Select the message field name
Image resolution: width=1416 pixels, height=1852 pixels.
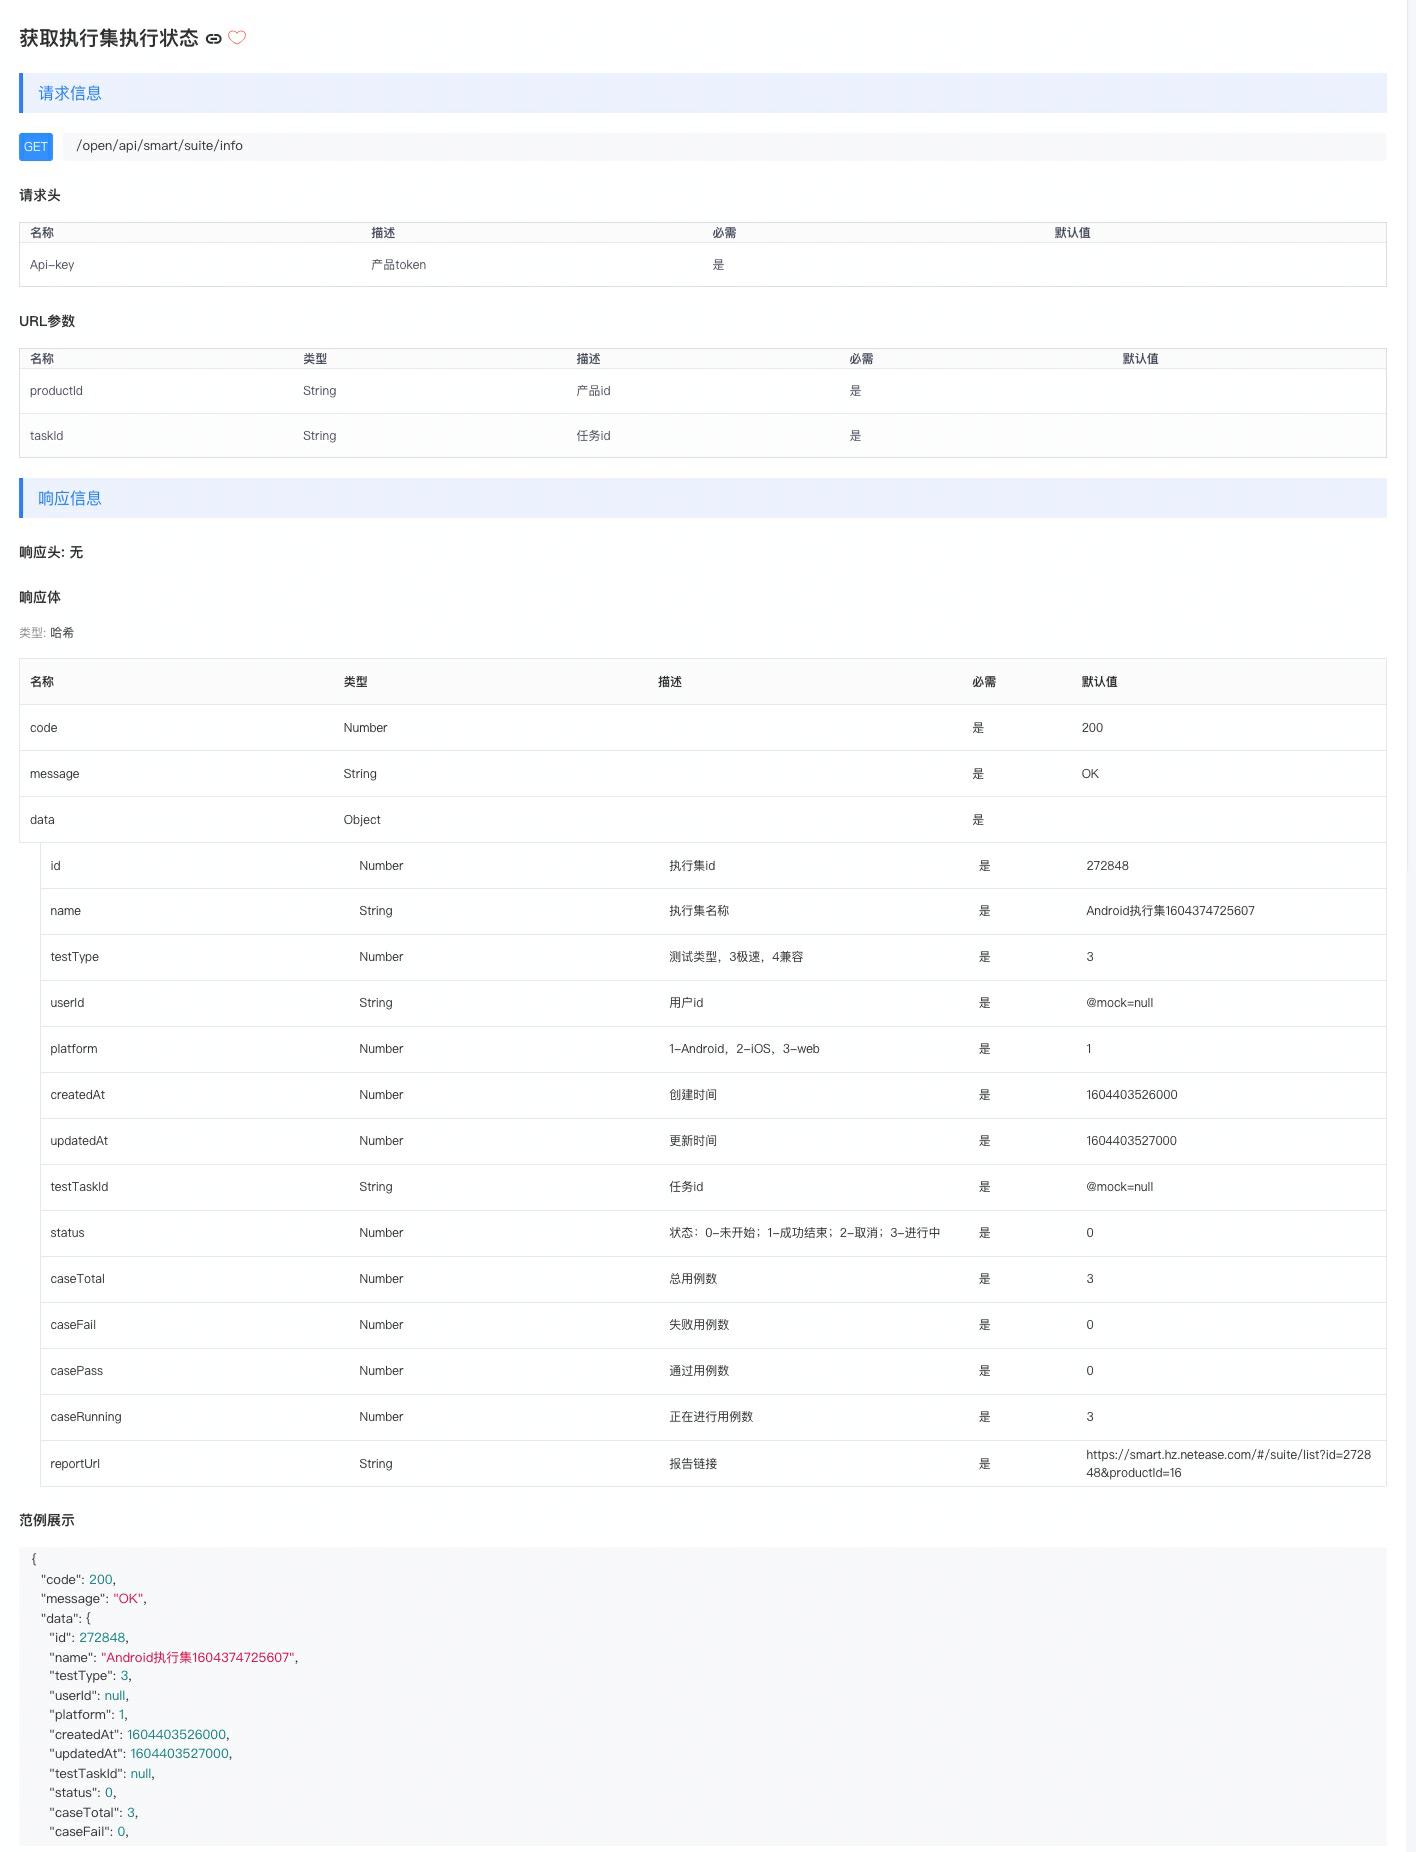point(54,774)
